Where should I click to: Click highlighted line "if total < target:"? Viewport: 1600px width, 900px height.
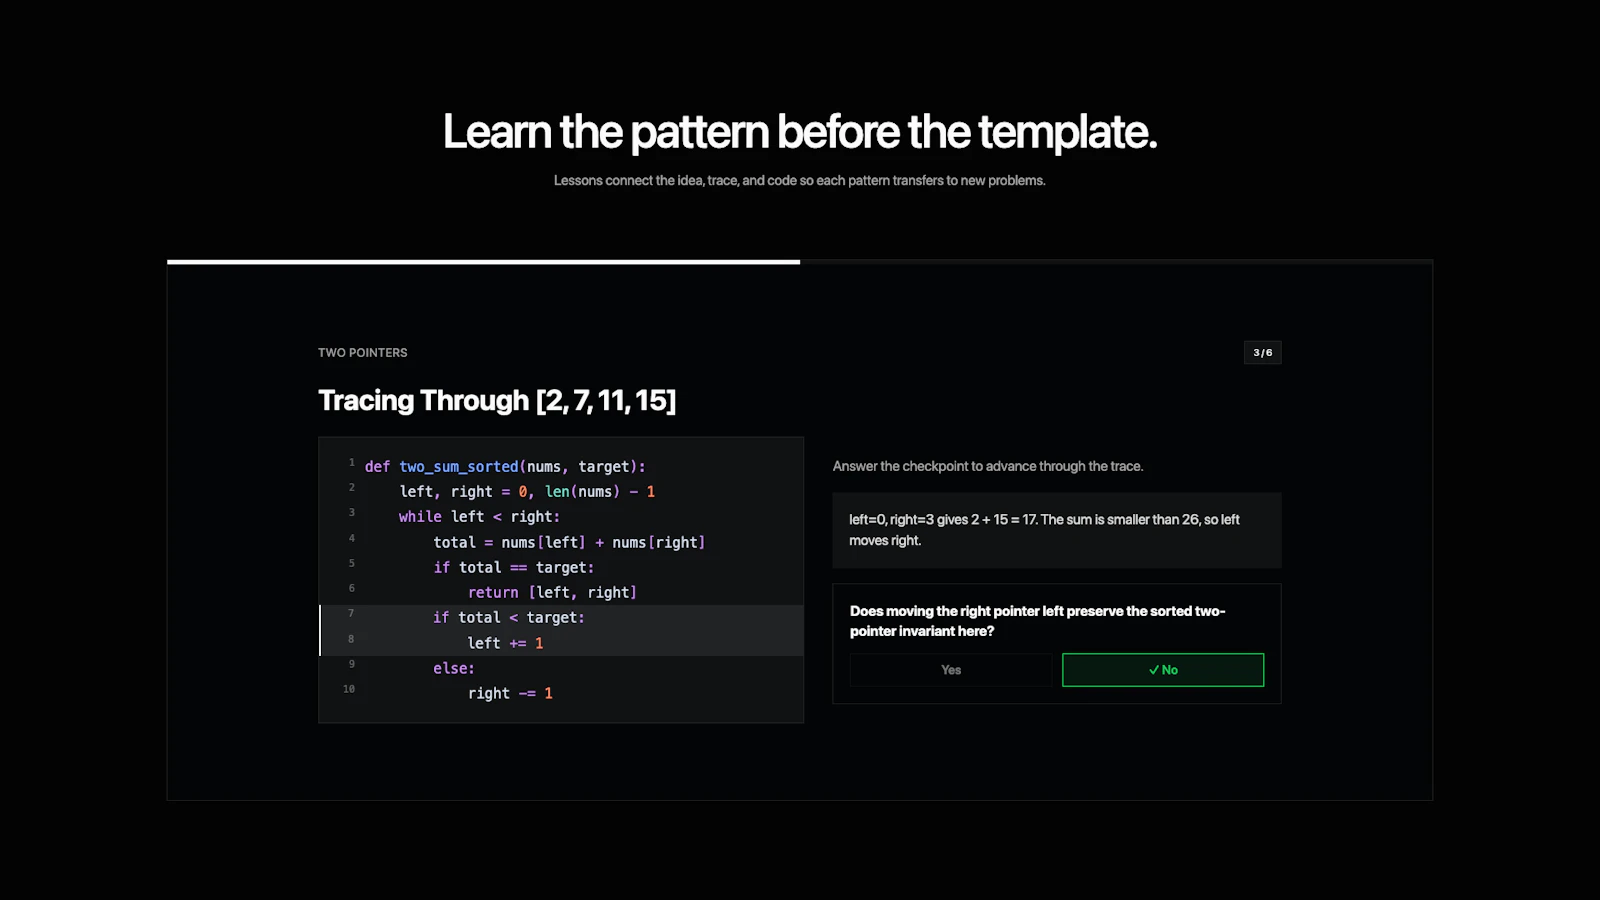[509, 618]
